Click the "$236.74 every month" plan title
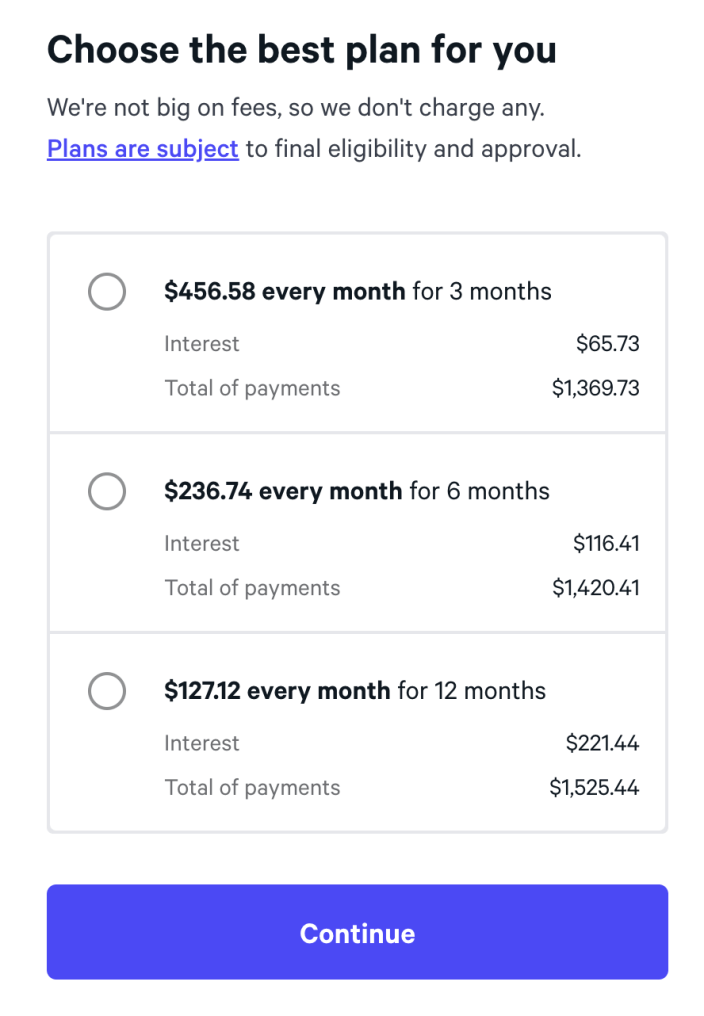This screenshot has width=704, height=1016. click(283, 491)
